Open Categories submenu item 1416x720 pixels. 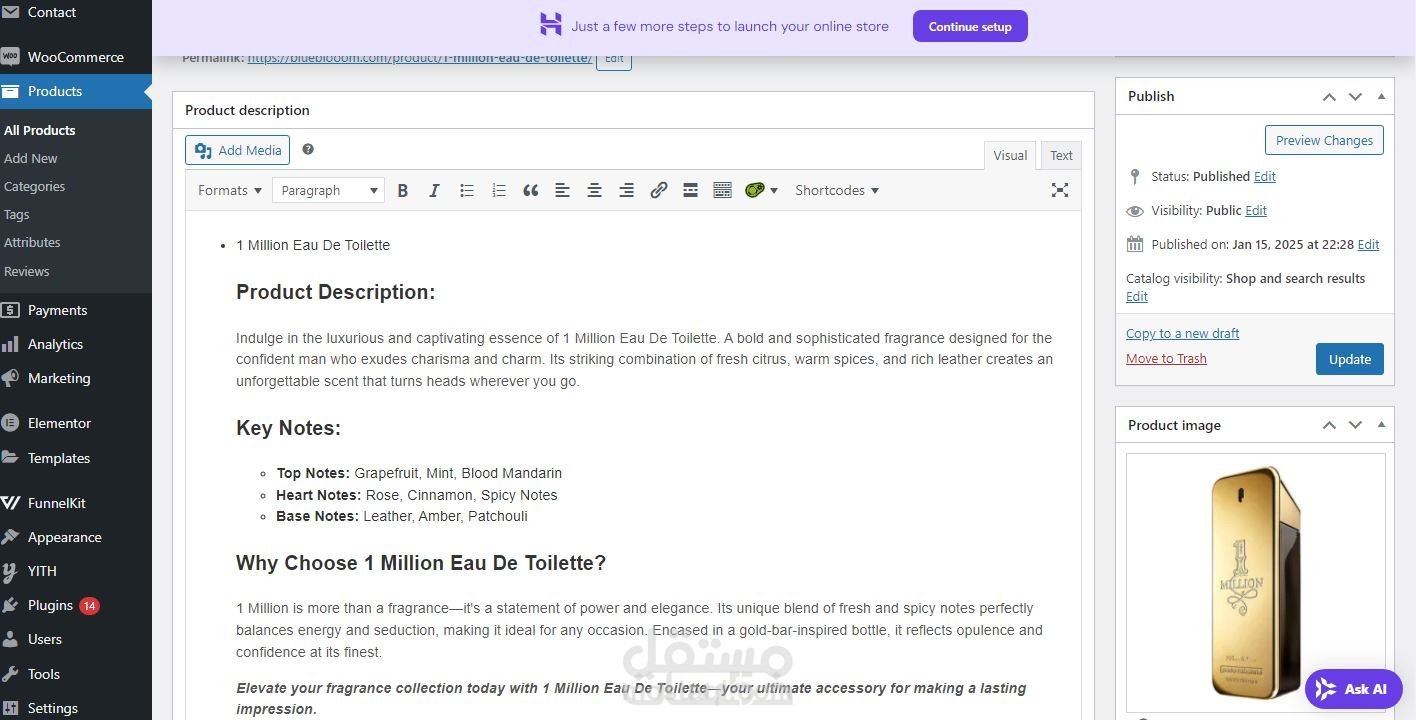click(35, 186)
